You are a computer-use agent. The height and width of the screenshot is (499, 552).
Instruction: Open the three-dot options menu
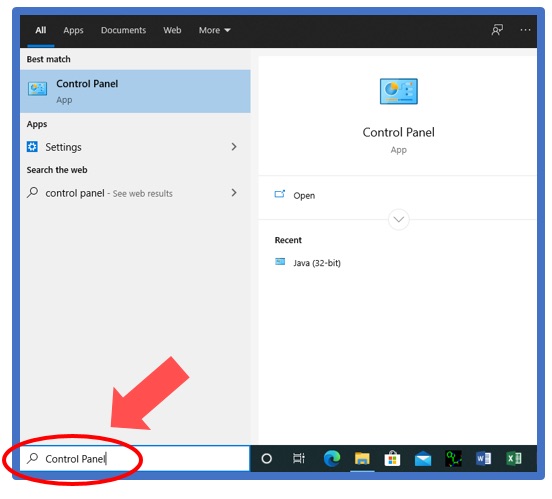coord(525,30)
